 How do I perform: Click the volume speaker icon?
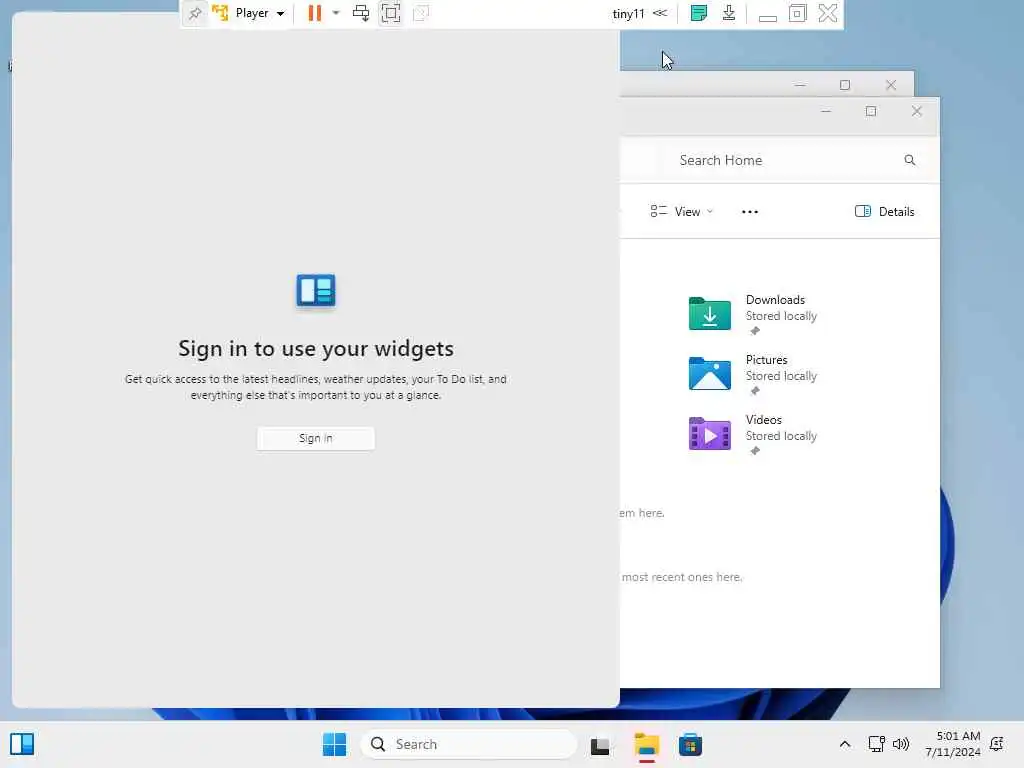pos(901,744)
